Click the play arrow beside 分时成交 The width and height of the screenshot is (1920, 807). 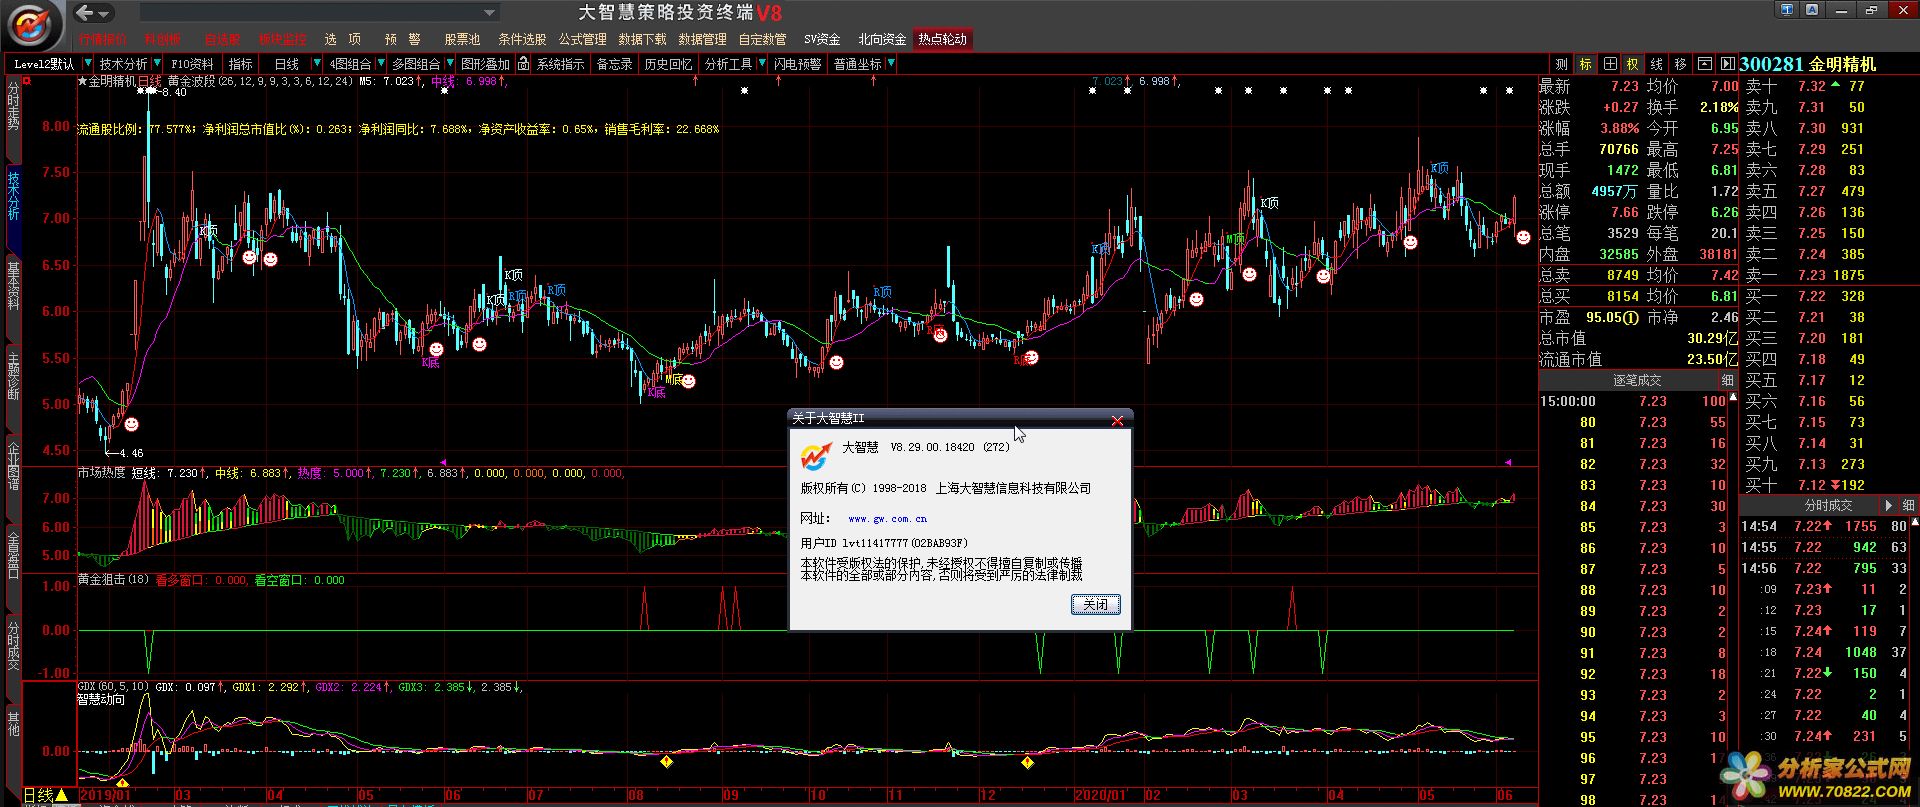pos(1888,506)
